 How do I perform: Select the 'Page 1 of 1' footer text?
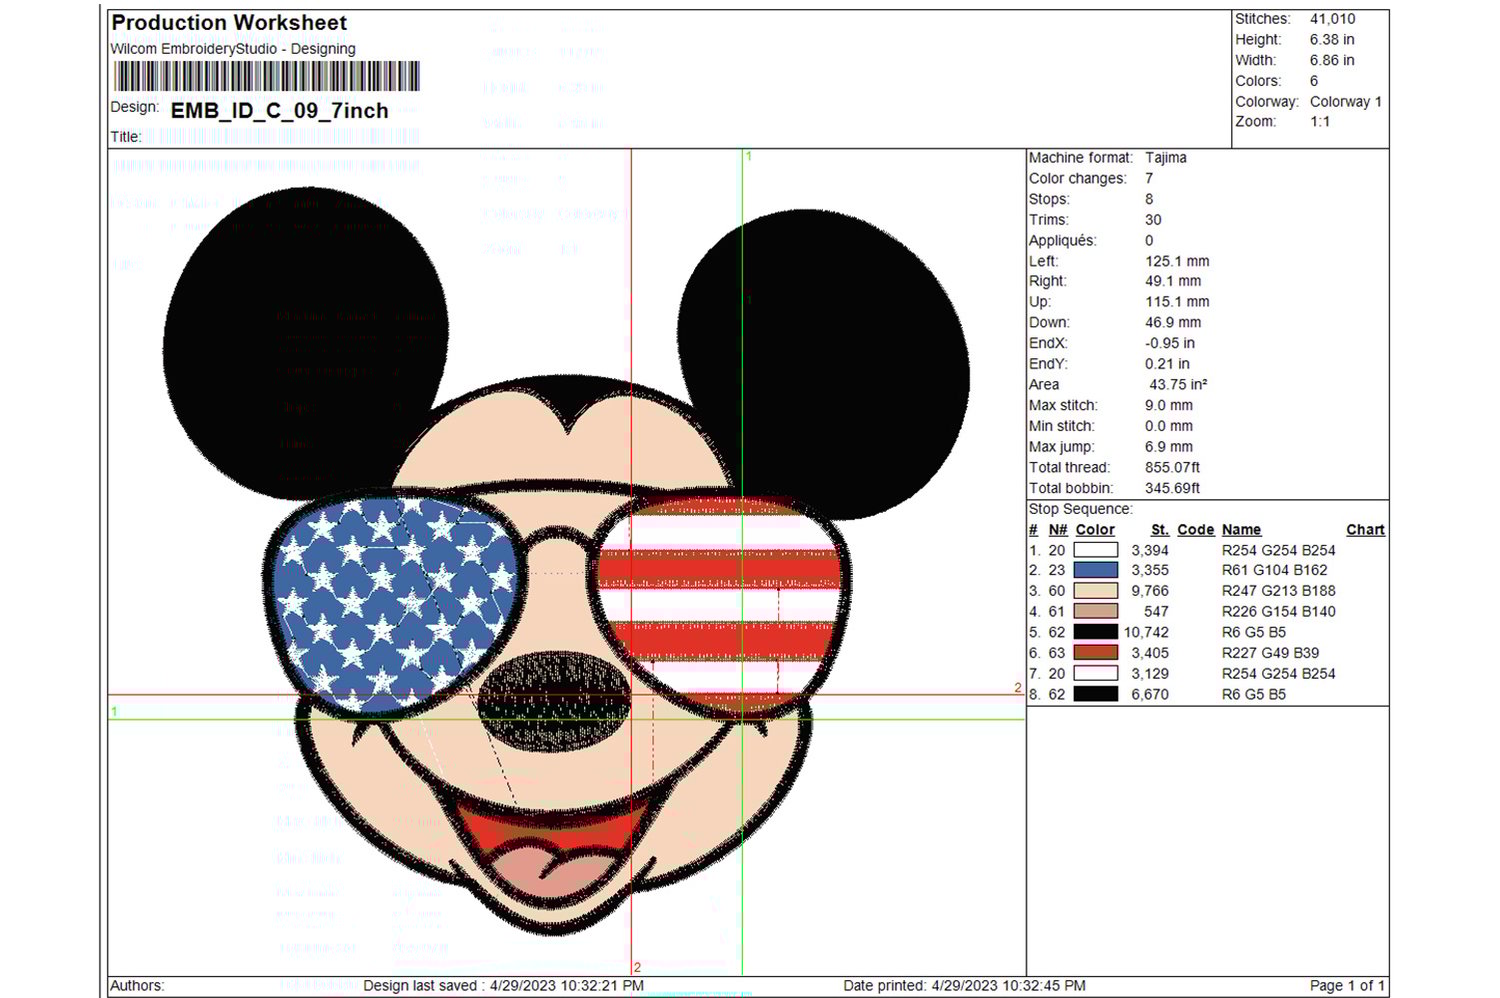(1347, 986)
